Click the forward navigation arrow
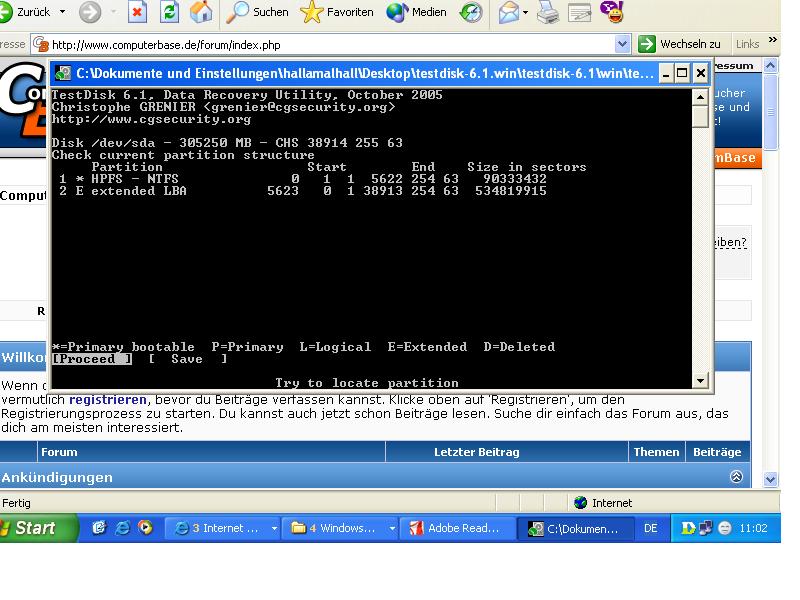The image size is (800, 600). [90, 12]
